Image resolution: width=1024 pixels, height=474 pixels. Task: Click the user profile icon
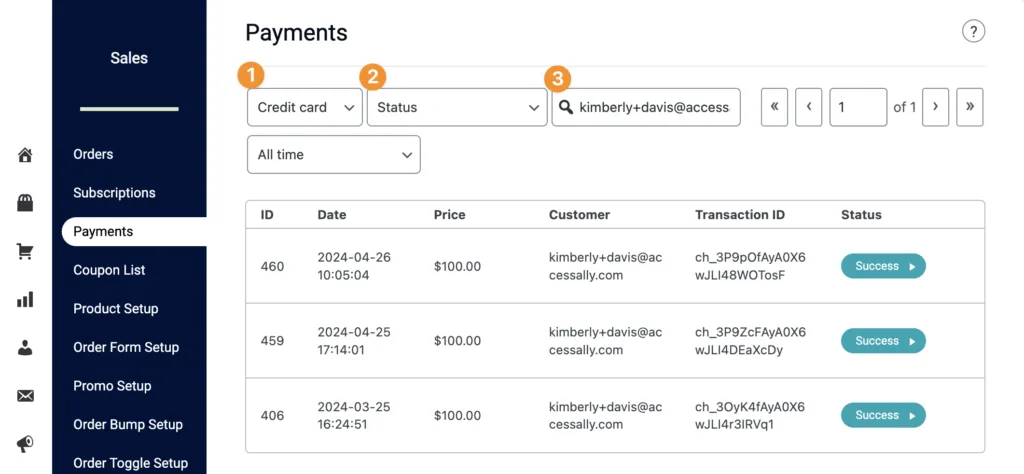click(25, 348)
